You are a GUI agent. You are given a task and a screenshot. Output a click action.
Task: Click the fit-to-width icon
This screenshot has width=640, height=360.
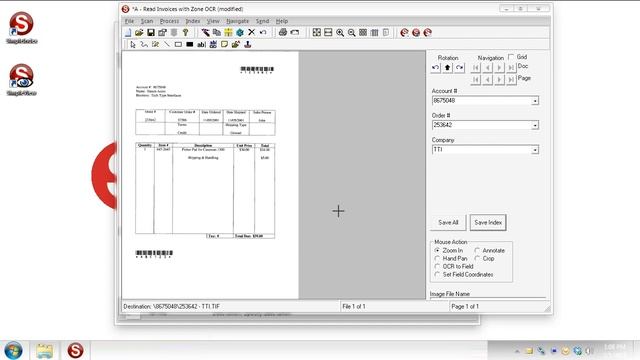[x=328, y=33]
